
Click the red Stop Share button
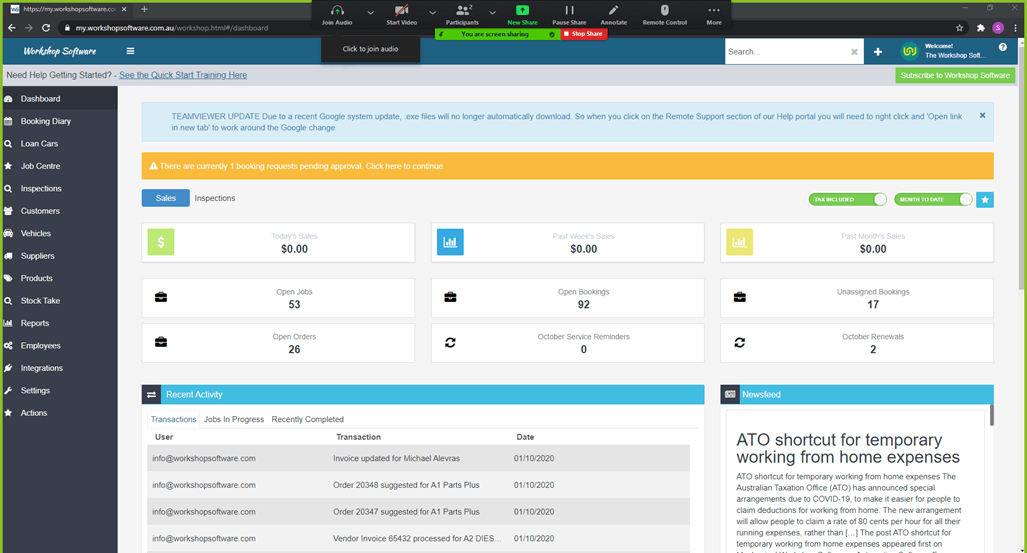tap(584, 34)
